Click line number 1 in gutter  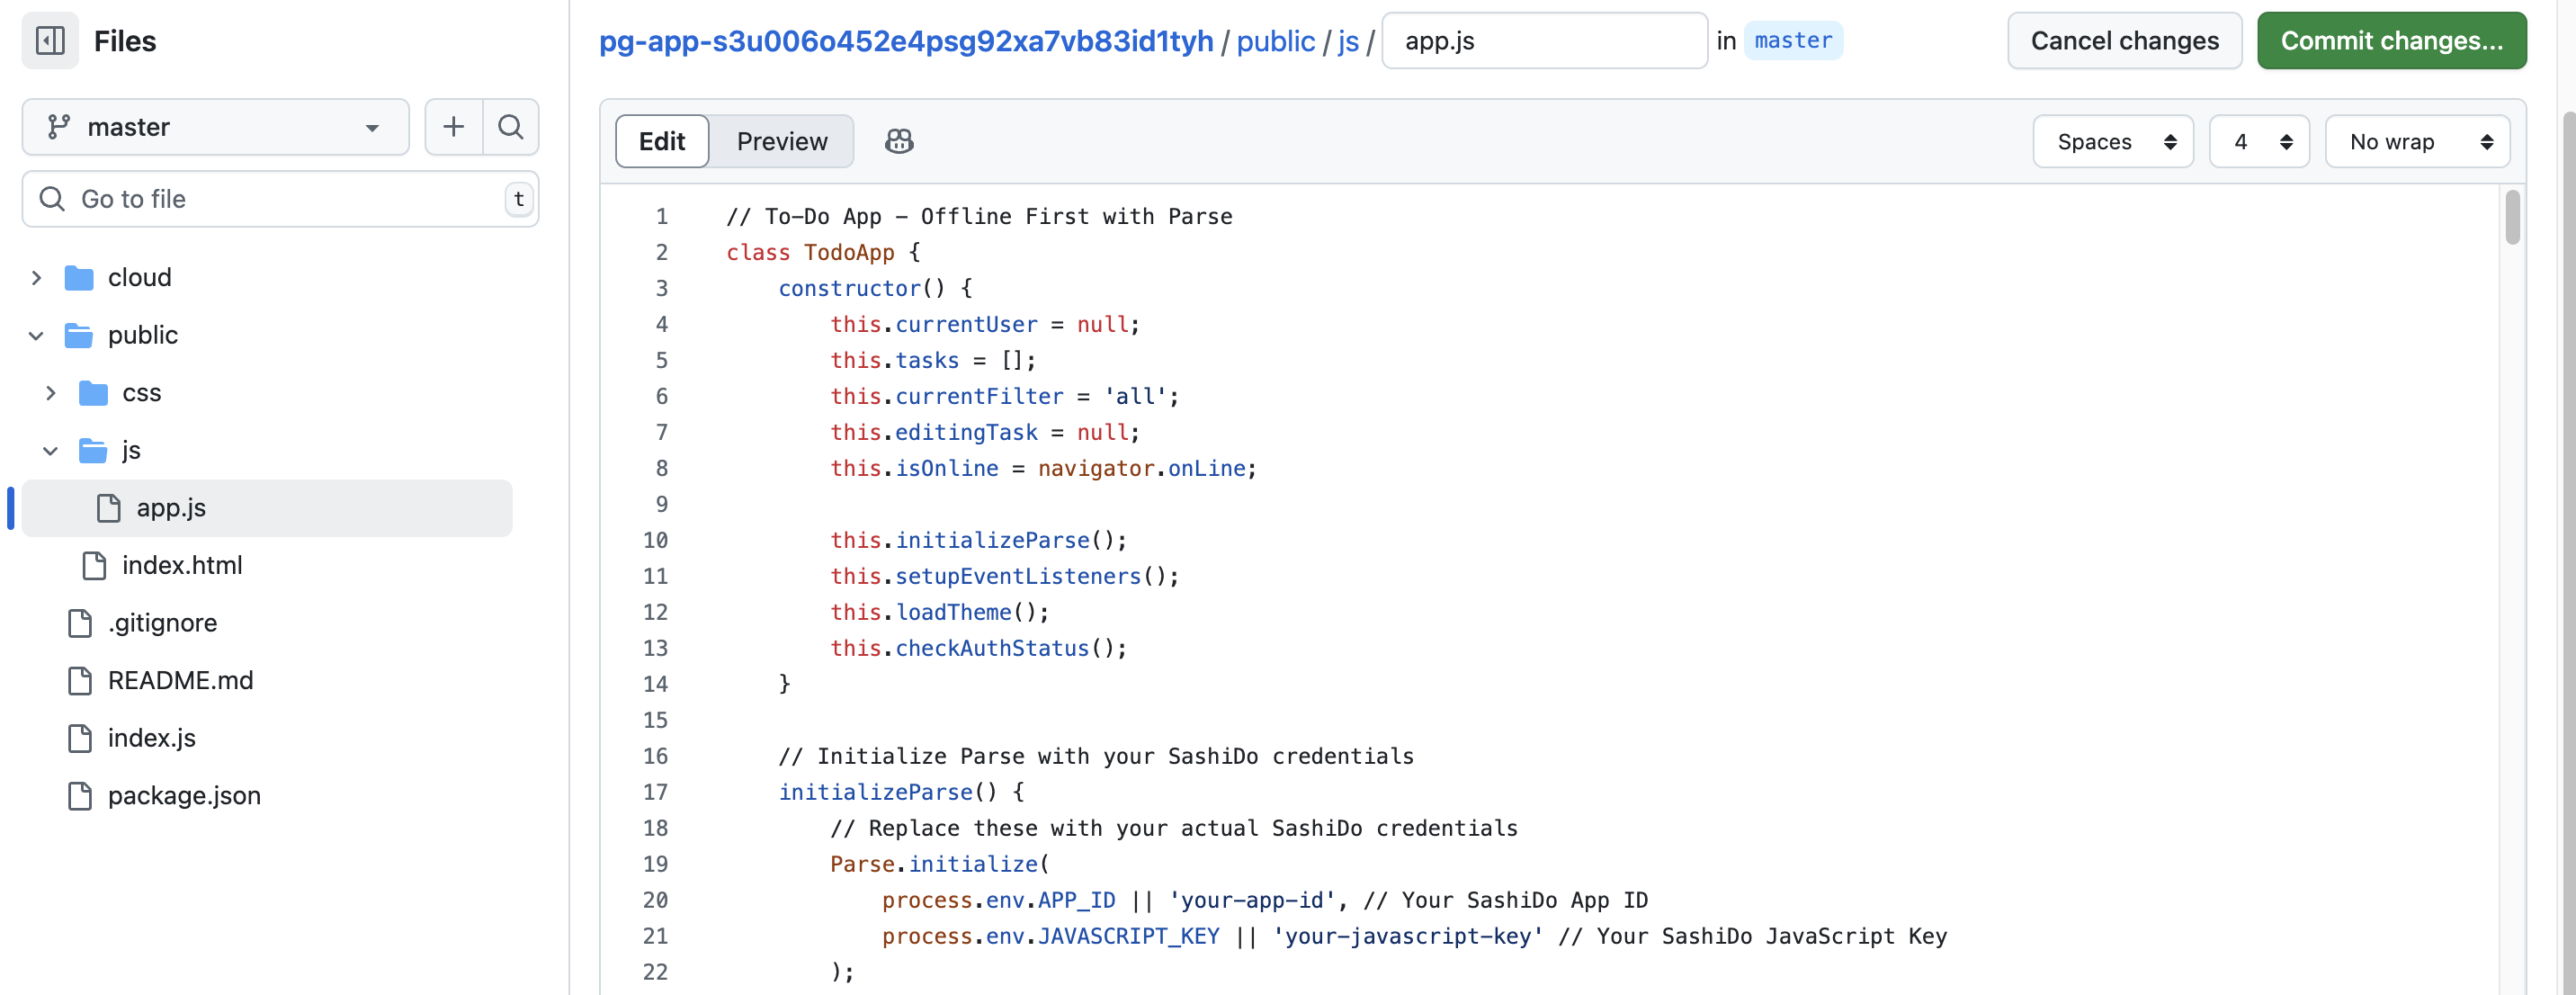661,217
